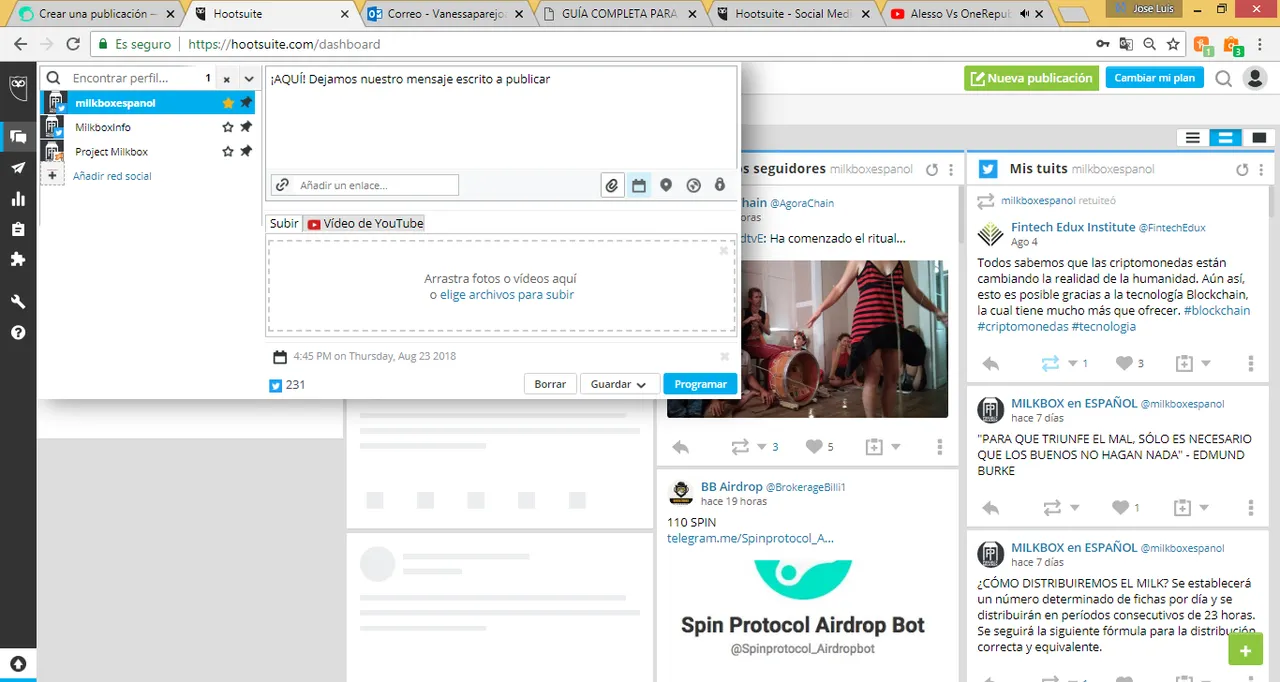
Task: Click the green plus add stream button
Action: (1245, 651)
